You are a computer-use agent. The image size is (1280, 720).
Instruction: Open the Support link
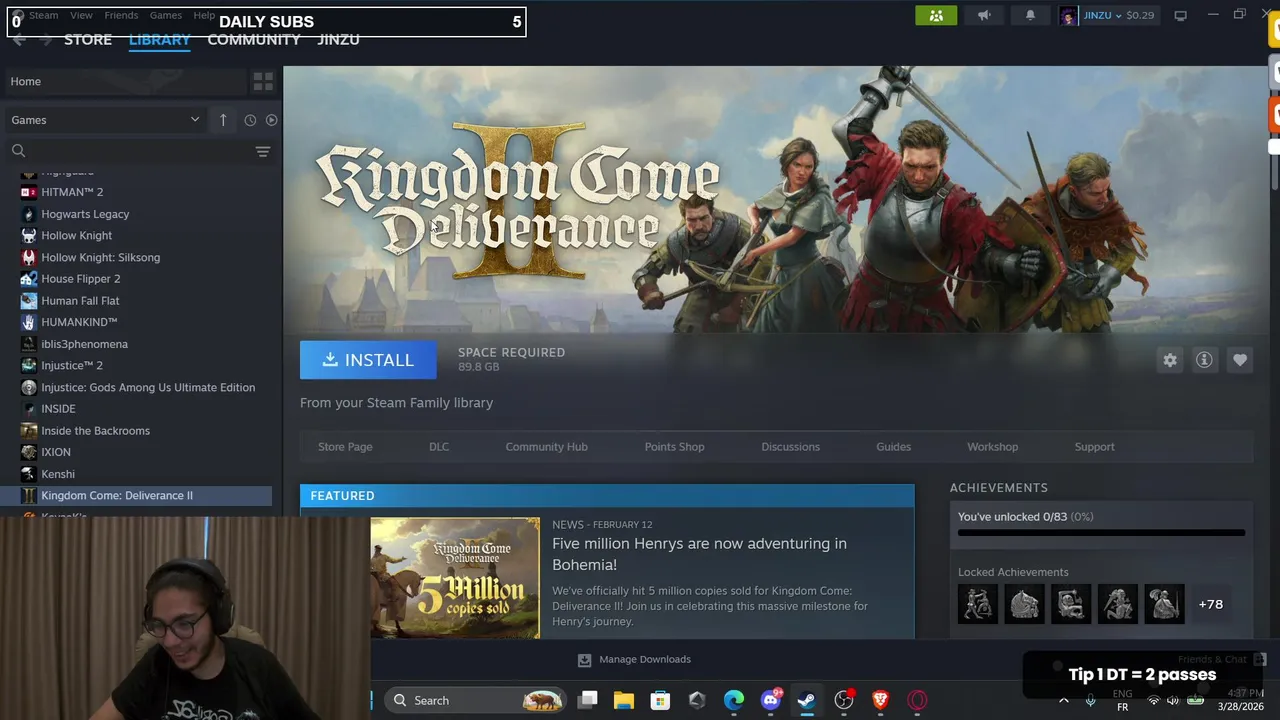(x=1094, y=447)
